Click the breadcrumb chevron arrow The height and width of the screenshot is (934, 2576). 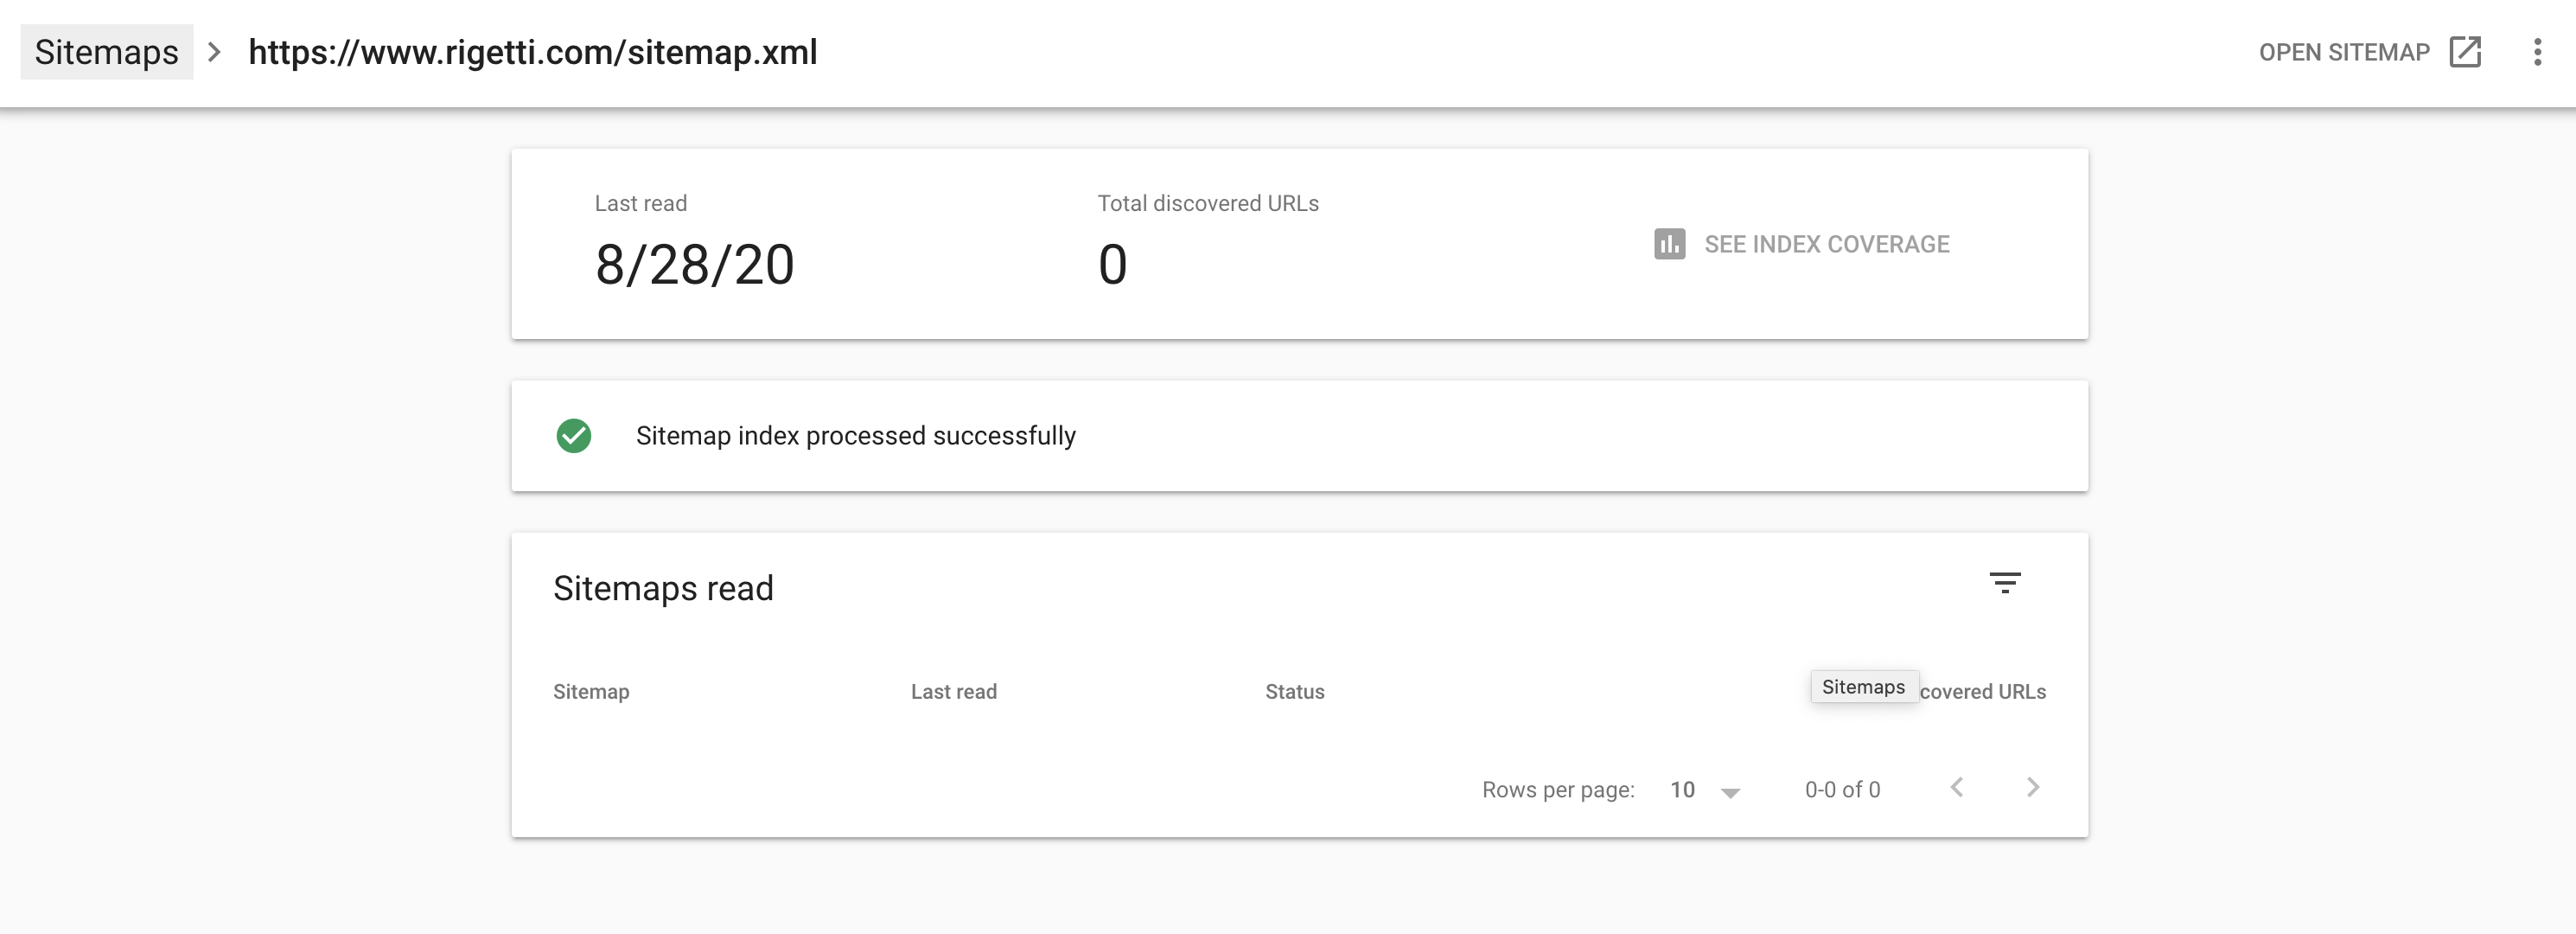214,52
